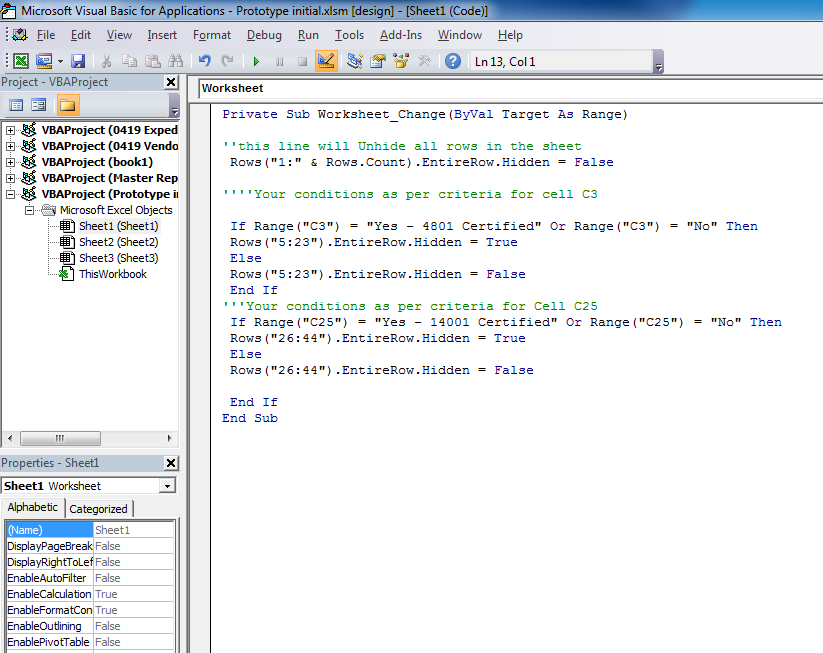Open the Tools menu
The height and width of the screenshot is (653, 823).
(349, 35)
